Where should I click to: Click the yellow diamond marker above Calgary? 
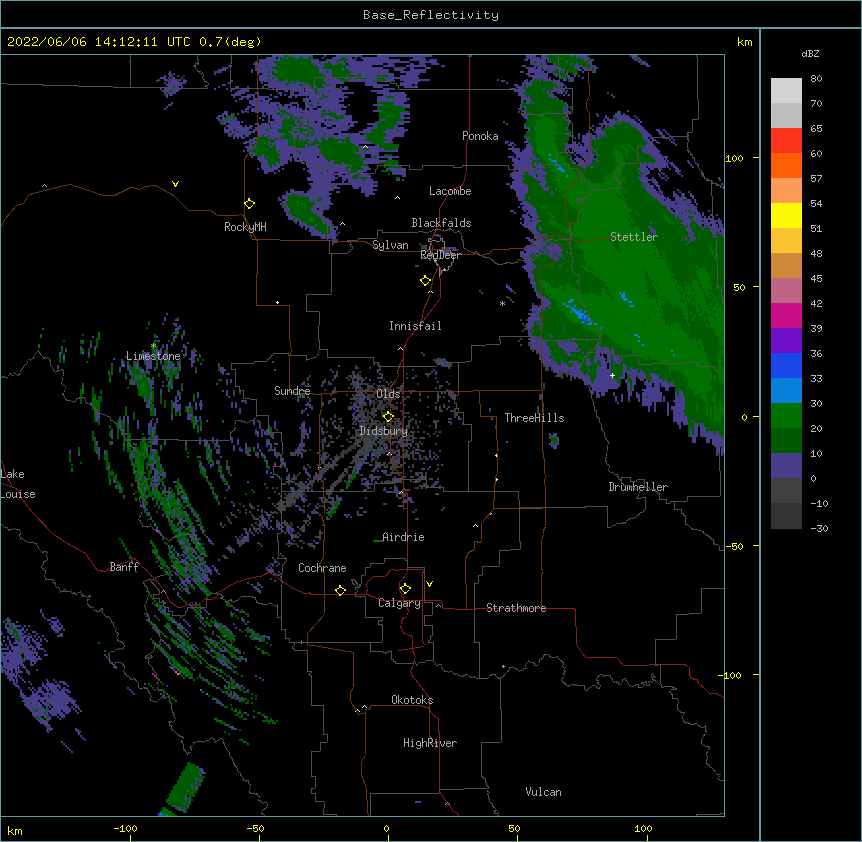click(405, 589)
